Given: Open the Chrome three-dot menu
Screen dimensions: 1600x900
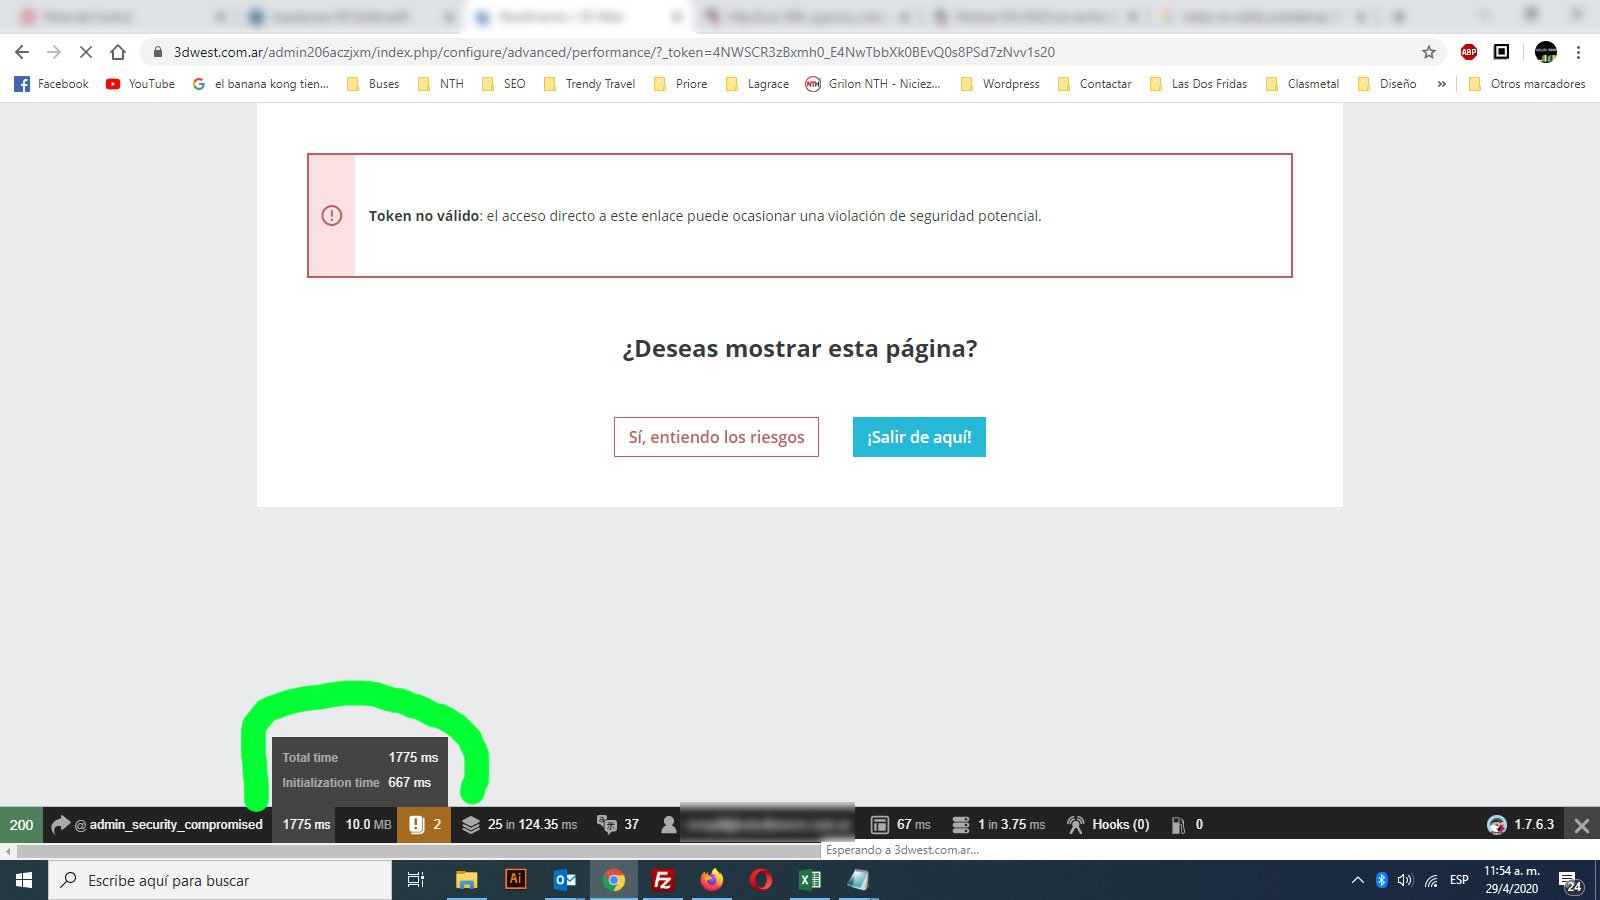Looking at the screenshot, I should click(x=1579, y=52).
